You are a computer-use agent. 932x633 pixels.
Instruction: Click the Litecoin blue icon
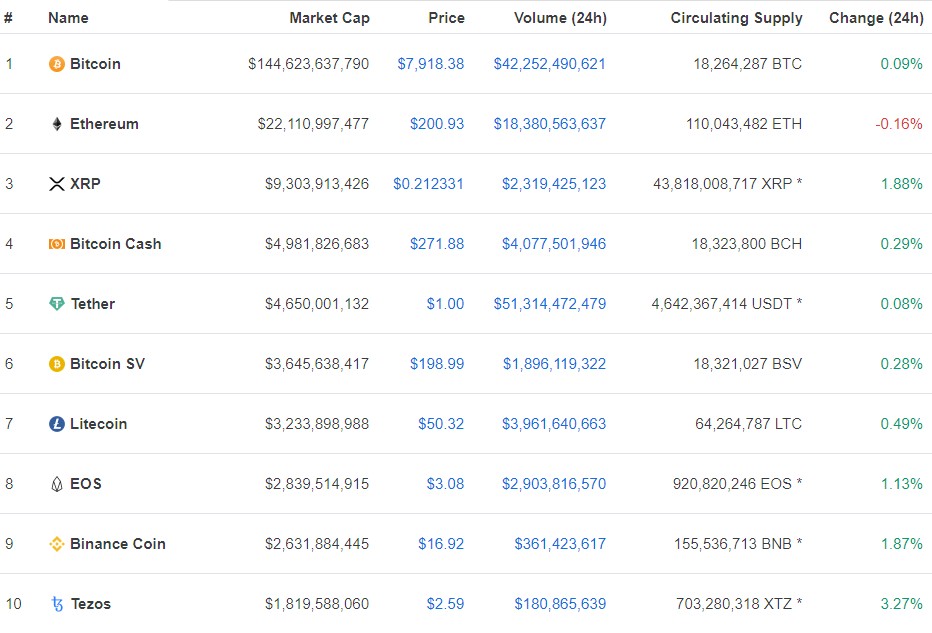[56, 424]
